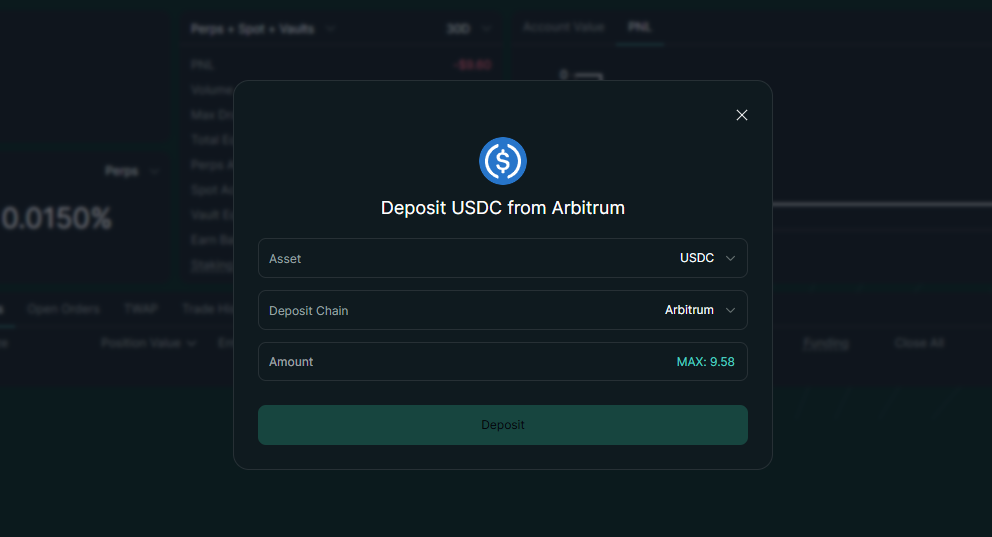Image resolution: width=992 pixels, height=537 pixels.
Task: Expand the Perps + Spot + Vaults dropdown
Action: pos(262,29)
